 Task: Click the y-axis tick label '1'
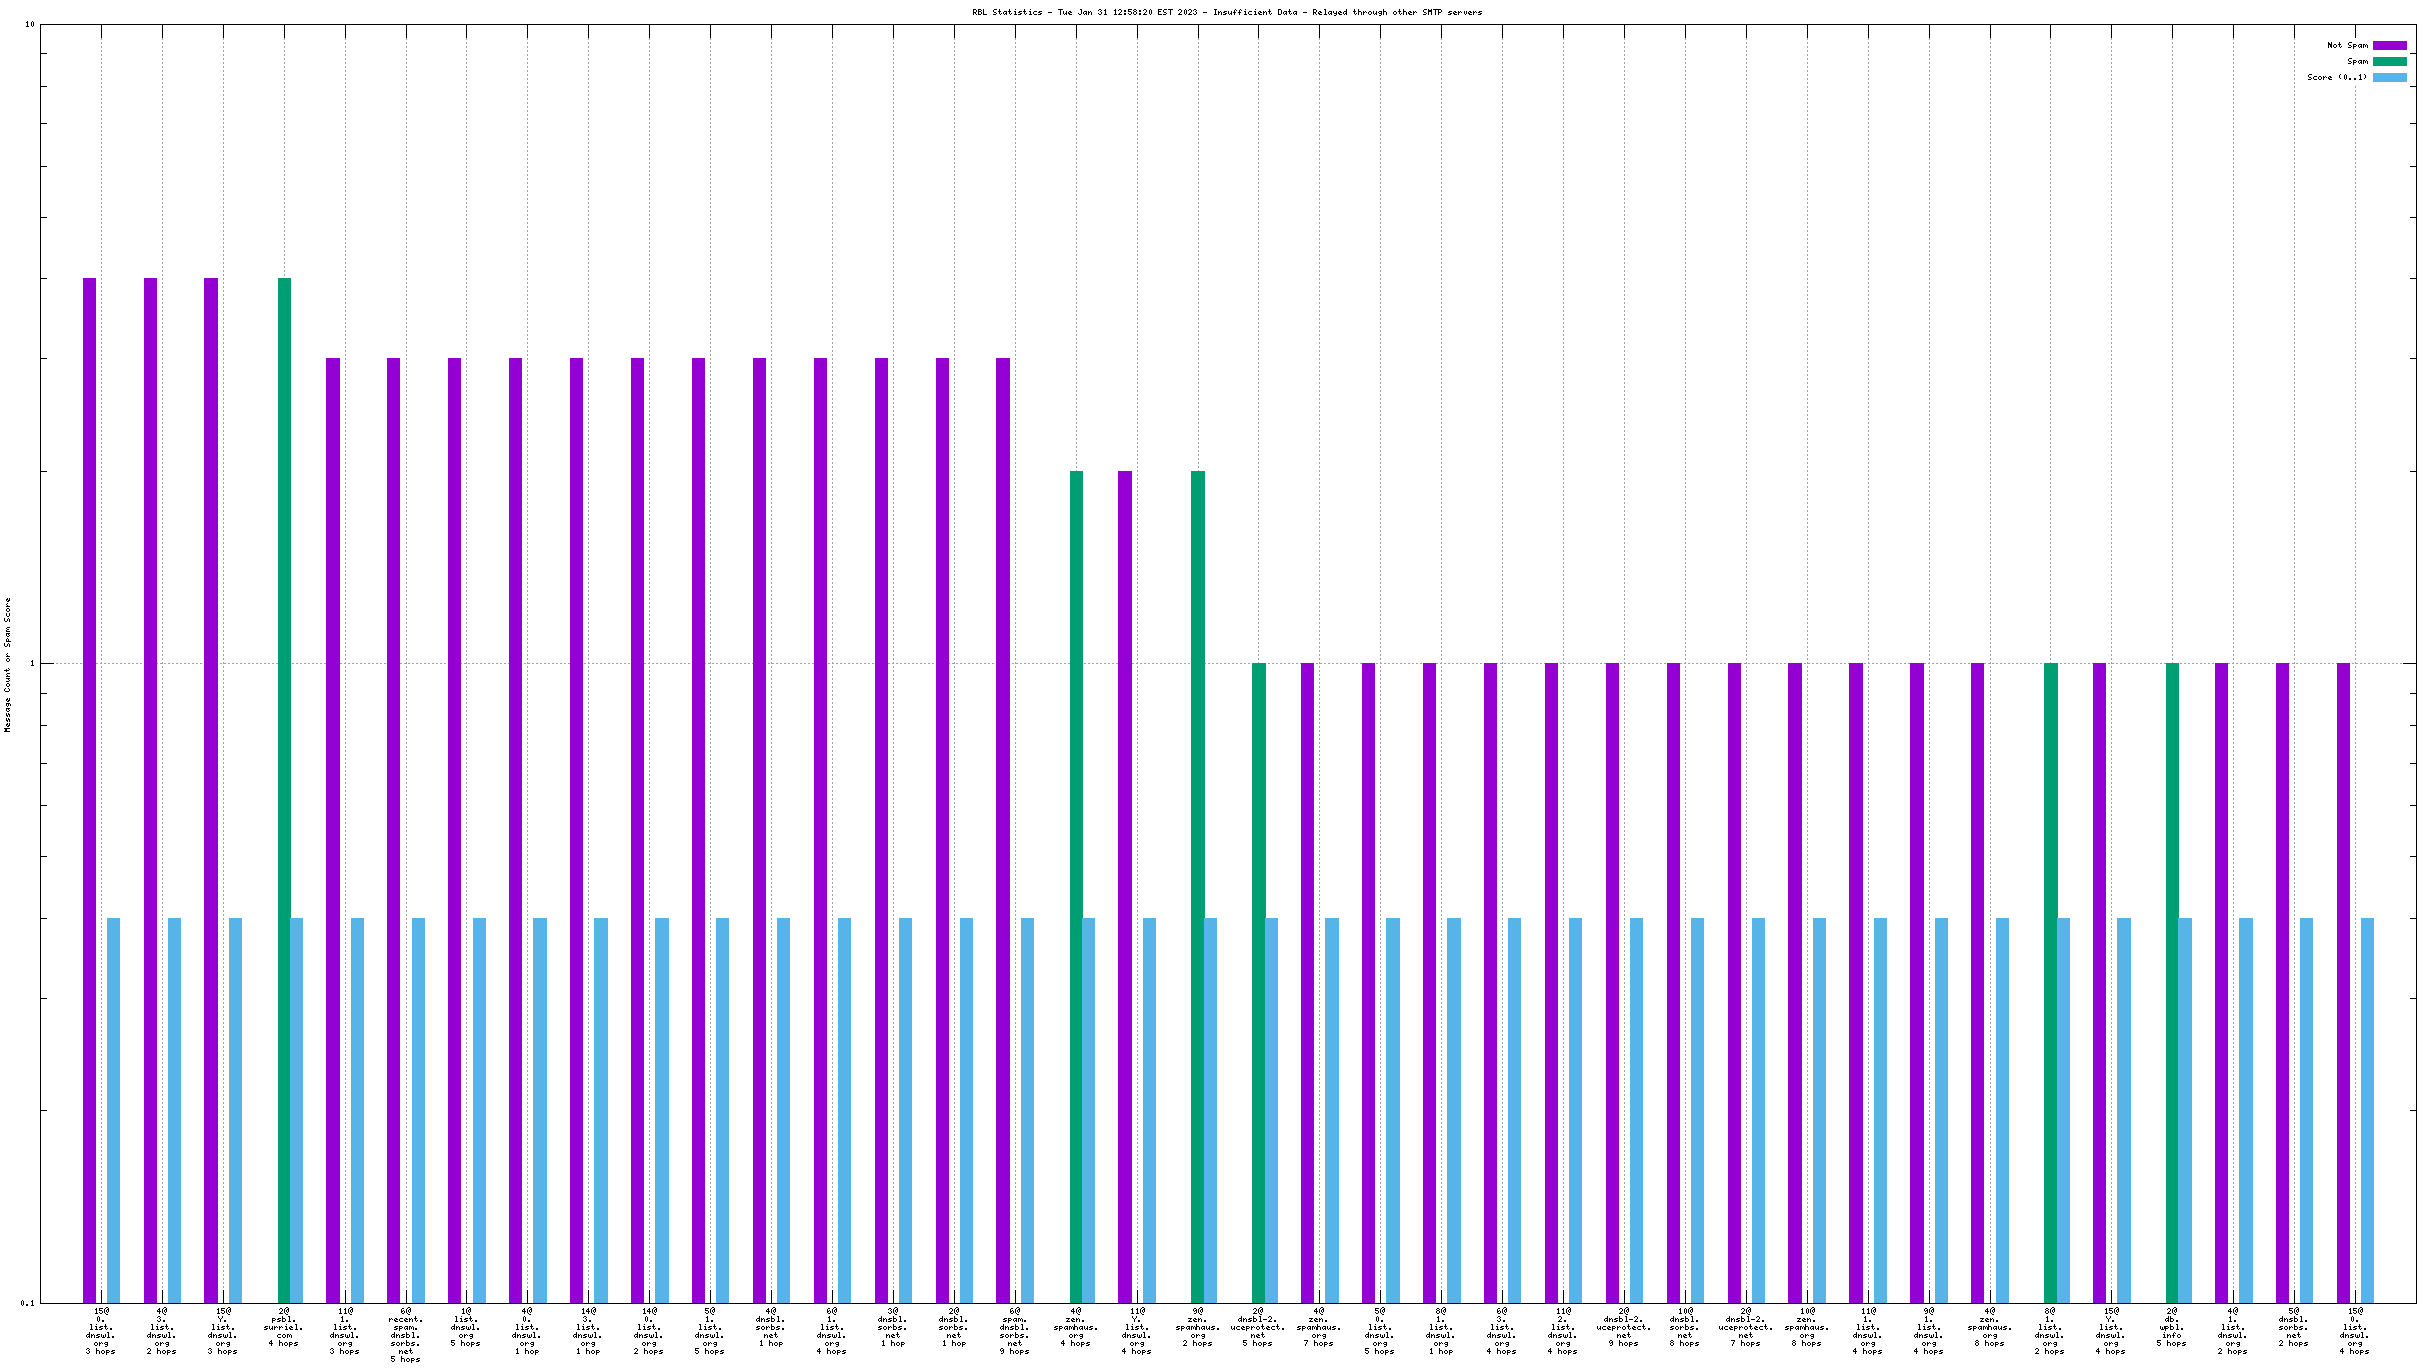click(32, 663)
